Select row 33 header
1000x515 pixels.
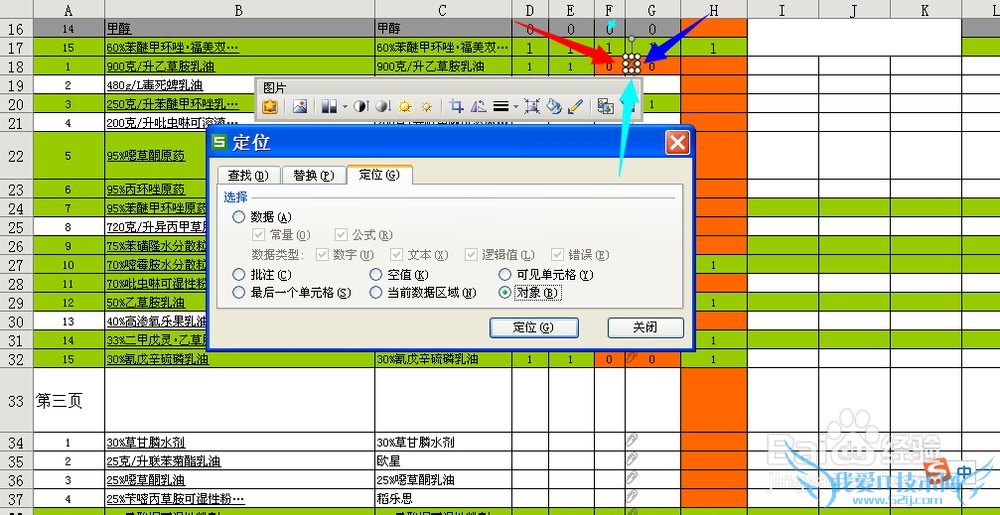click(x=17, y=400)
